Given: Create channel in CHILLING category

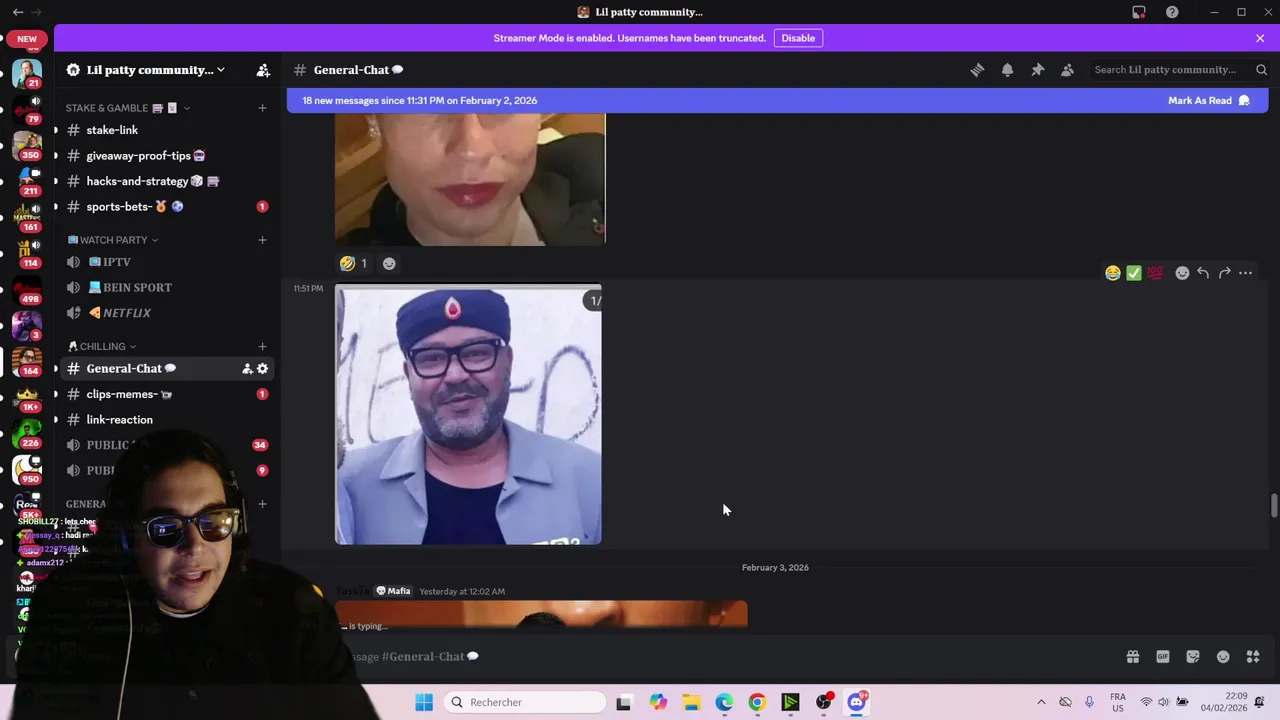Looking at the screenshot, I should [x=262, y=347].
